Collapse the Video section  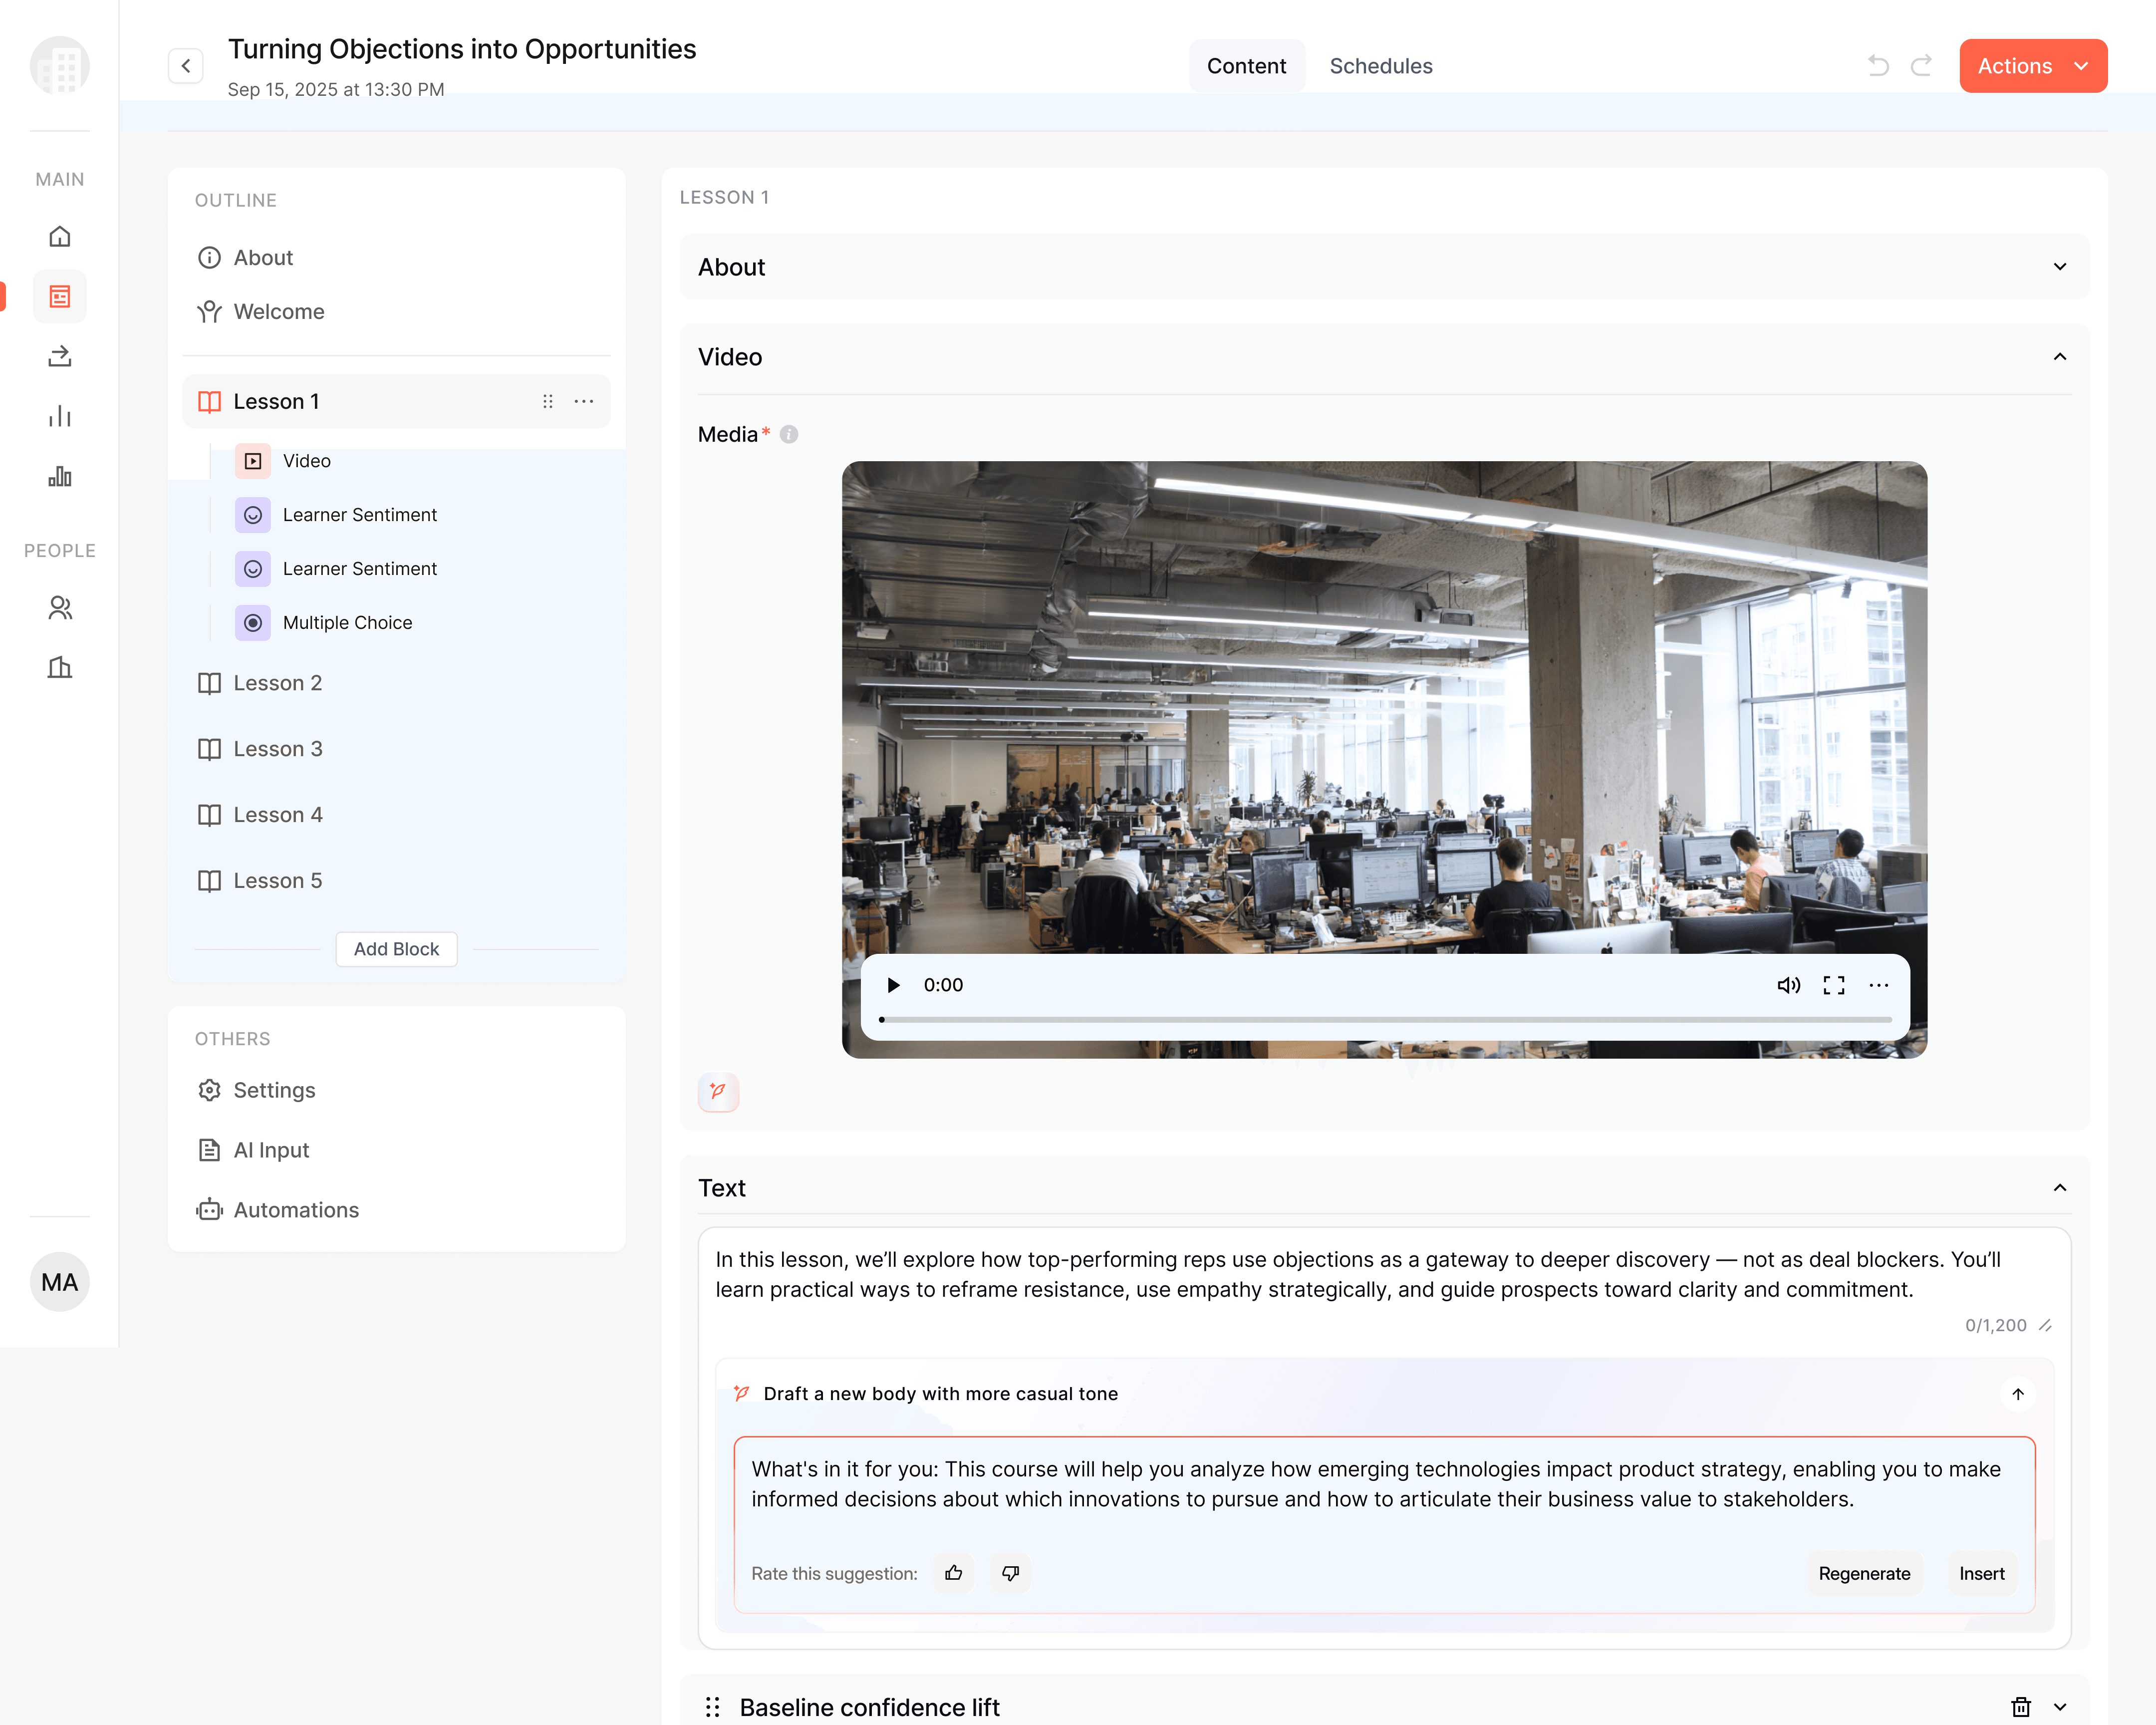coord(2059,357)
